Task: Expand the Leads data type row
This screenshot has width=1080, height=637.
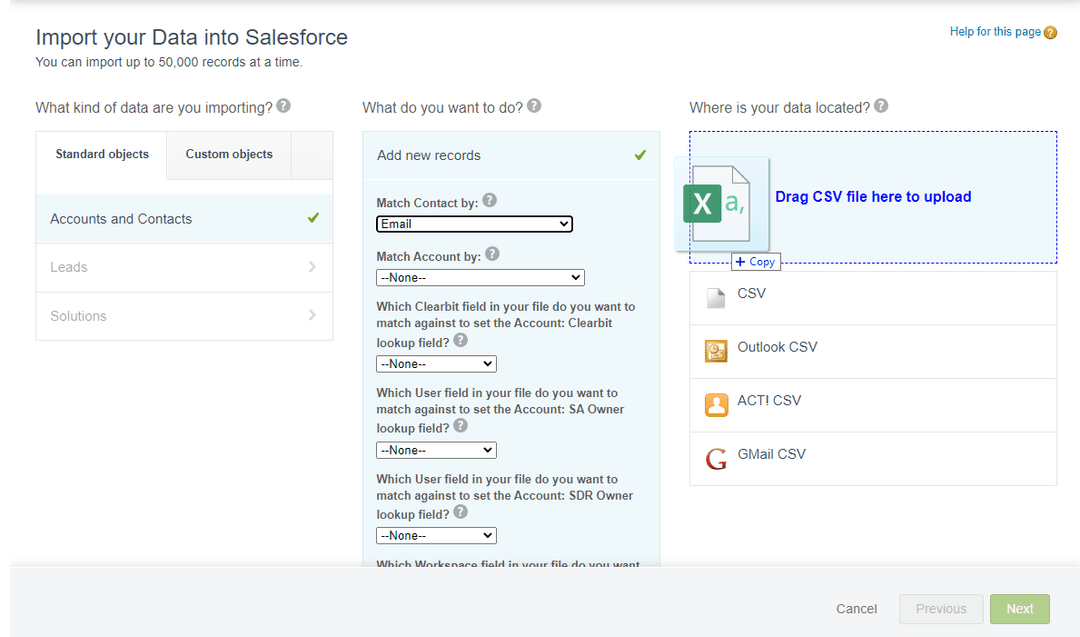Action: [x=184, y=267]
